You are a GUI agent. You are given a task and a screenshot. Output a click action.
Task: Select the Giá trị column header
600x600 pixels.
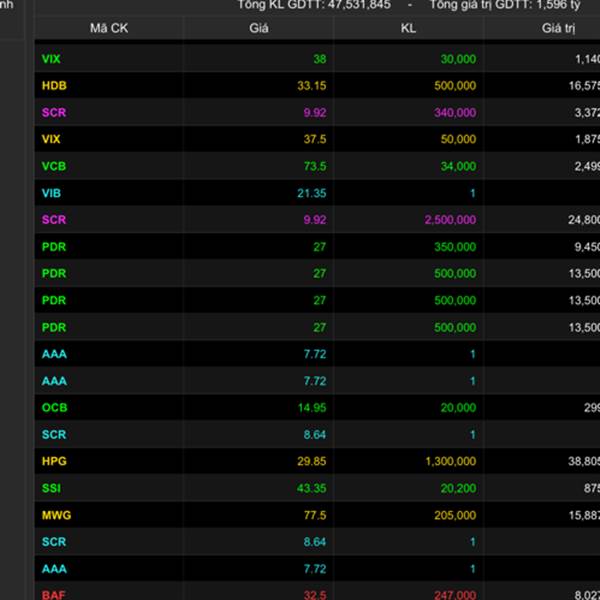pos(558,28)
